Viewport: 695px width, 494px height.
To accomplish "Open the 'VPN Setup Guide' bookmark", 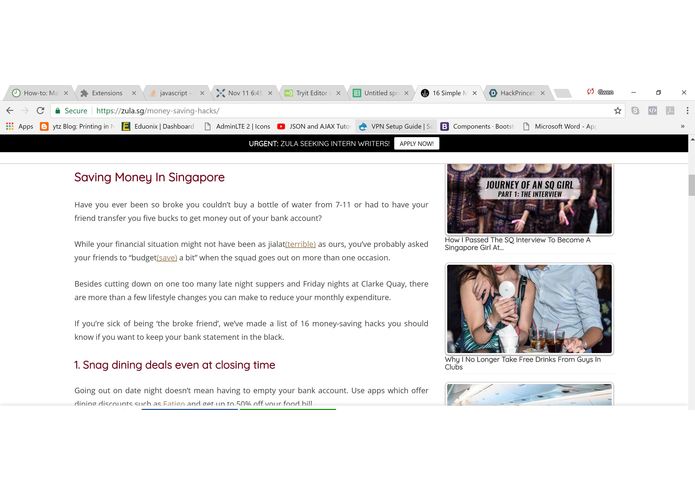I will pos(395,126).
